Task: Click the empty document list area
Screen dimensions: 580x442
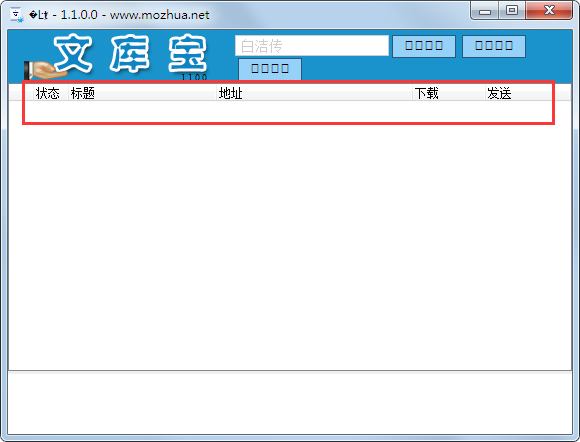Action: tap(290, 235)
